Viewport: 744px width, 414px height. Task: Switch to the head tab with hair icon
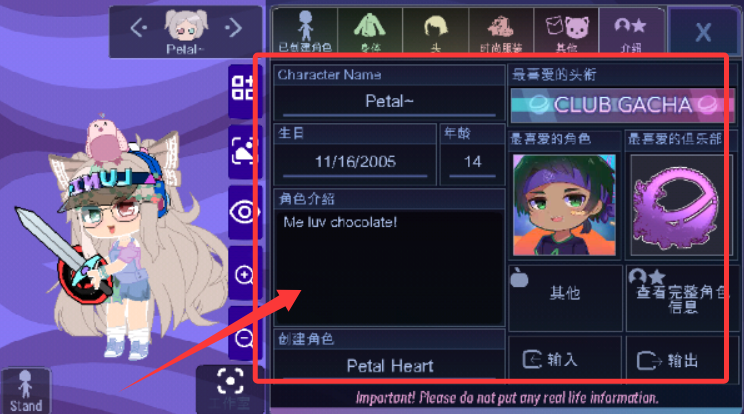[x=435, y=30]
